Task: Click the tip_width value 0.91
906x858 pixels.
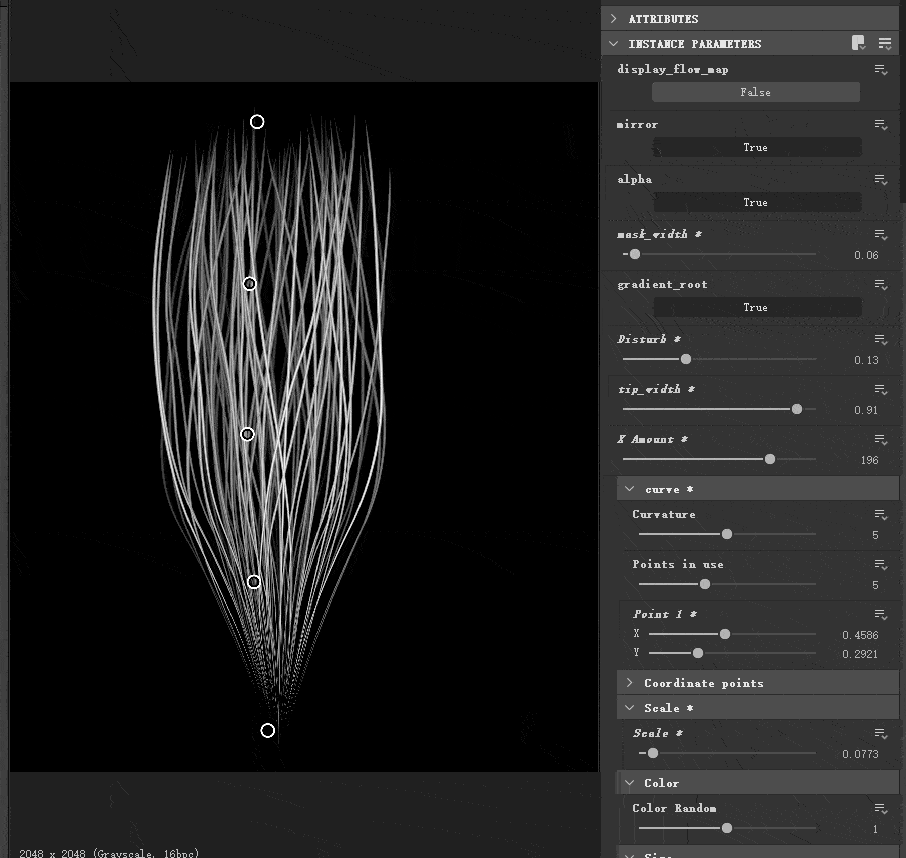Action: tap(866, 410)
